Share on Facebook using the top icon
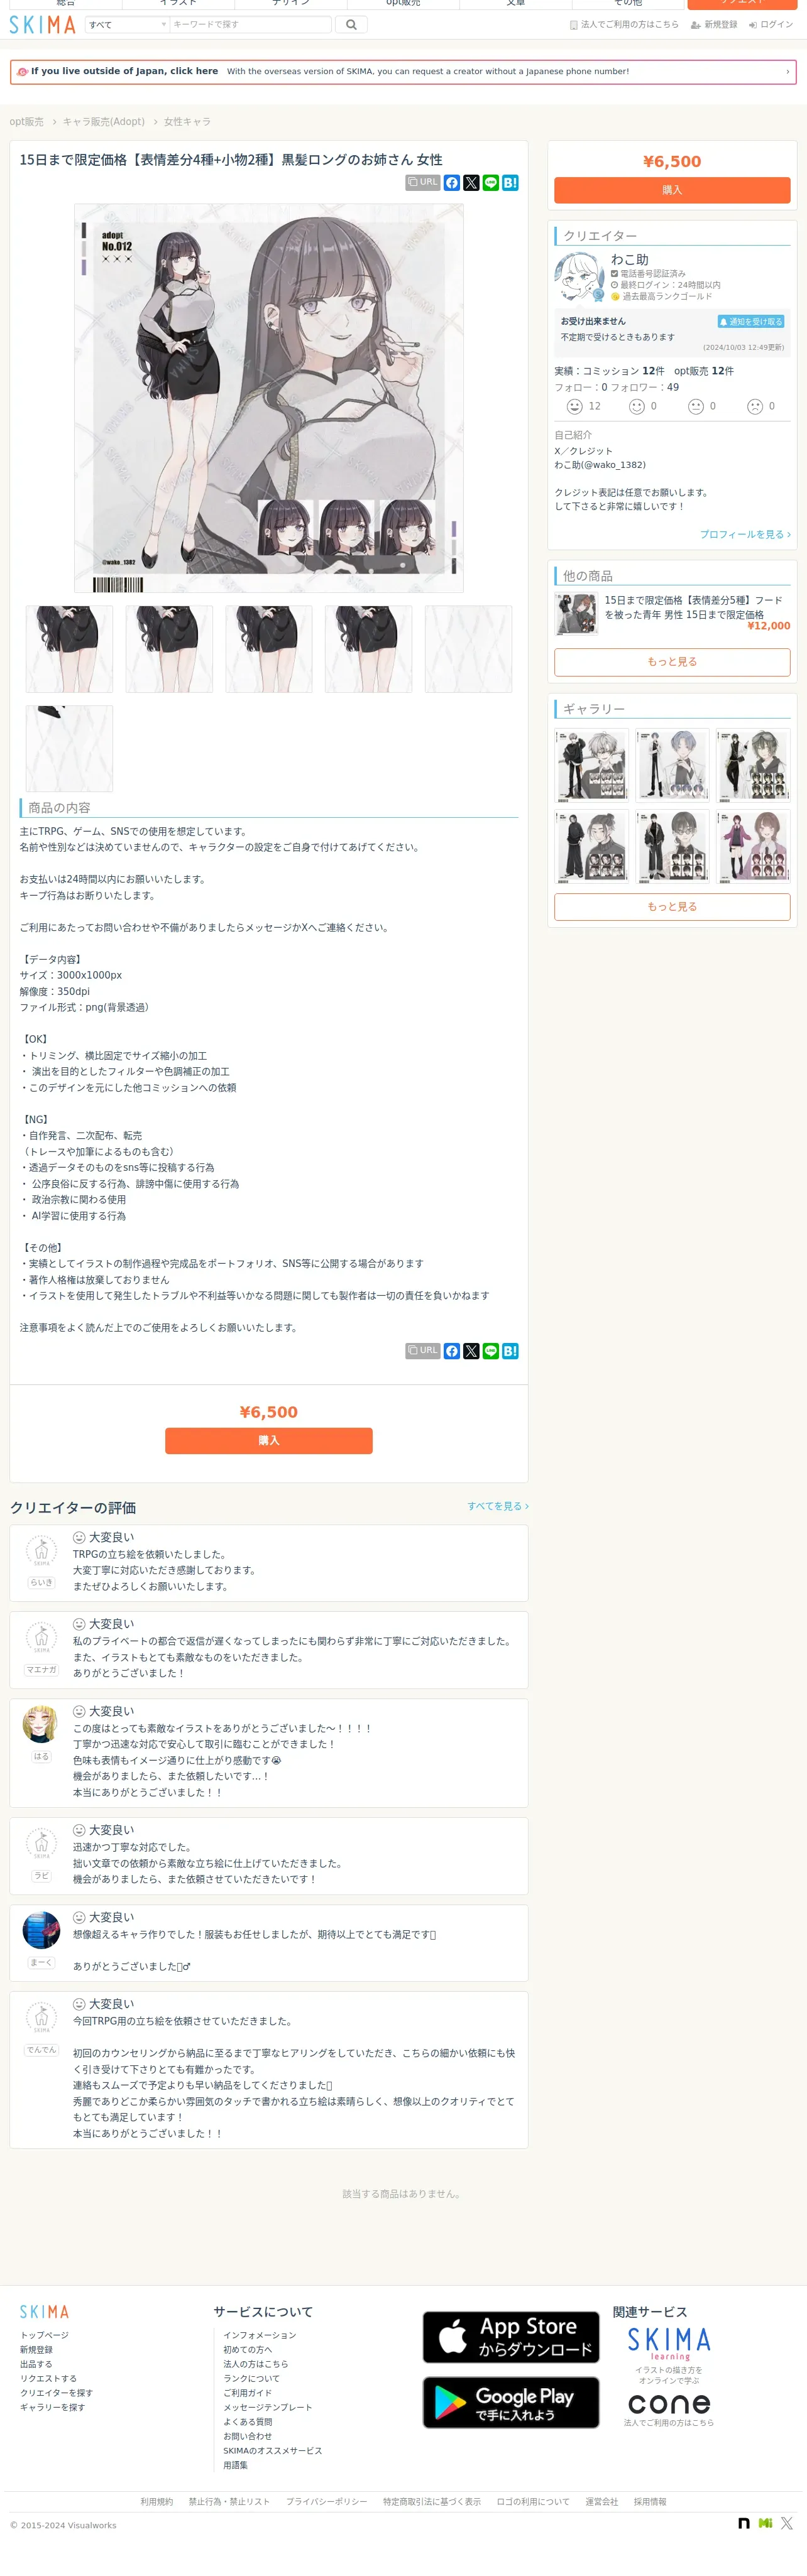Viewport: 807px width, 2576px height. click(452, 183)
